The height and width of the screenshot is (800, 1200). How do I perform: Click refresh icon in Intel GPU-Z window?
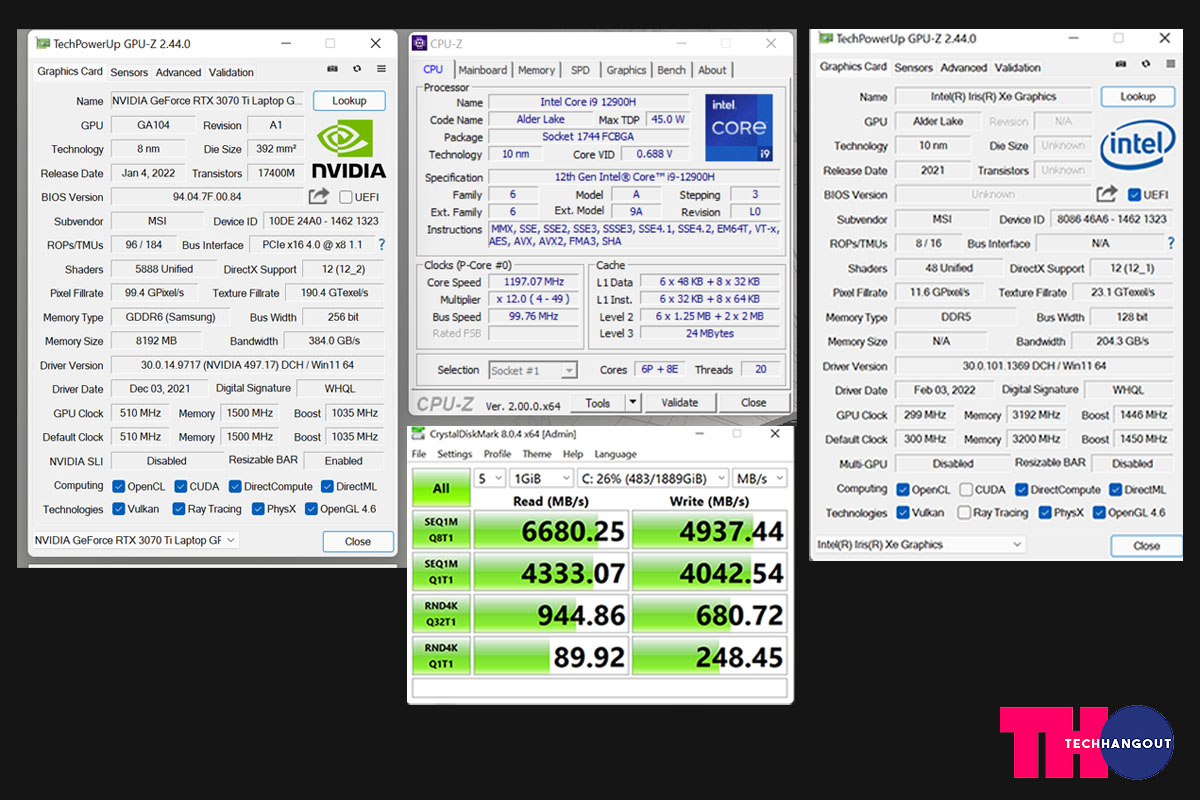1145,66
